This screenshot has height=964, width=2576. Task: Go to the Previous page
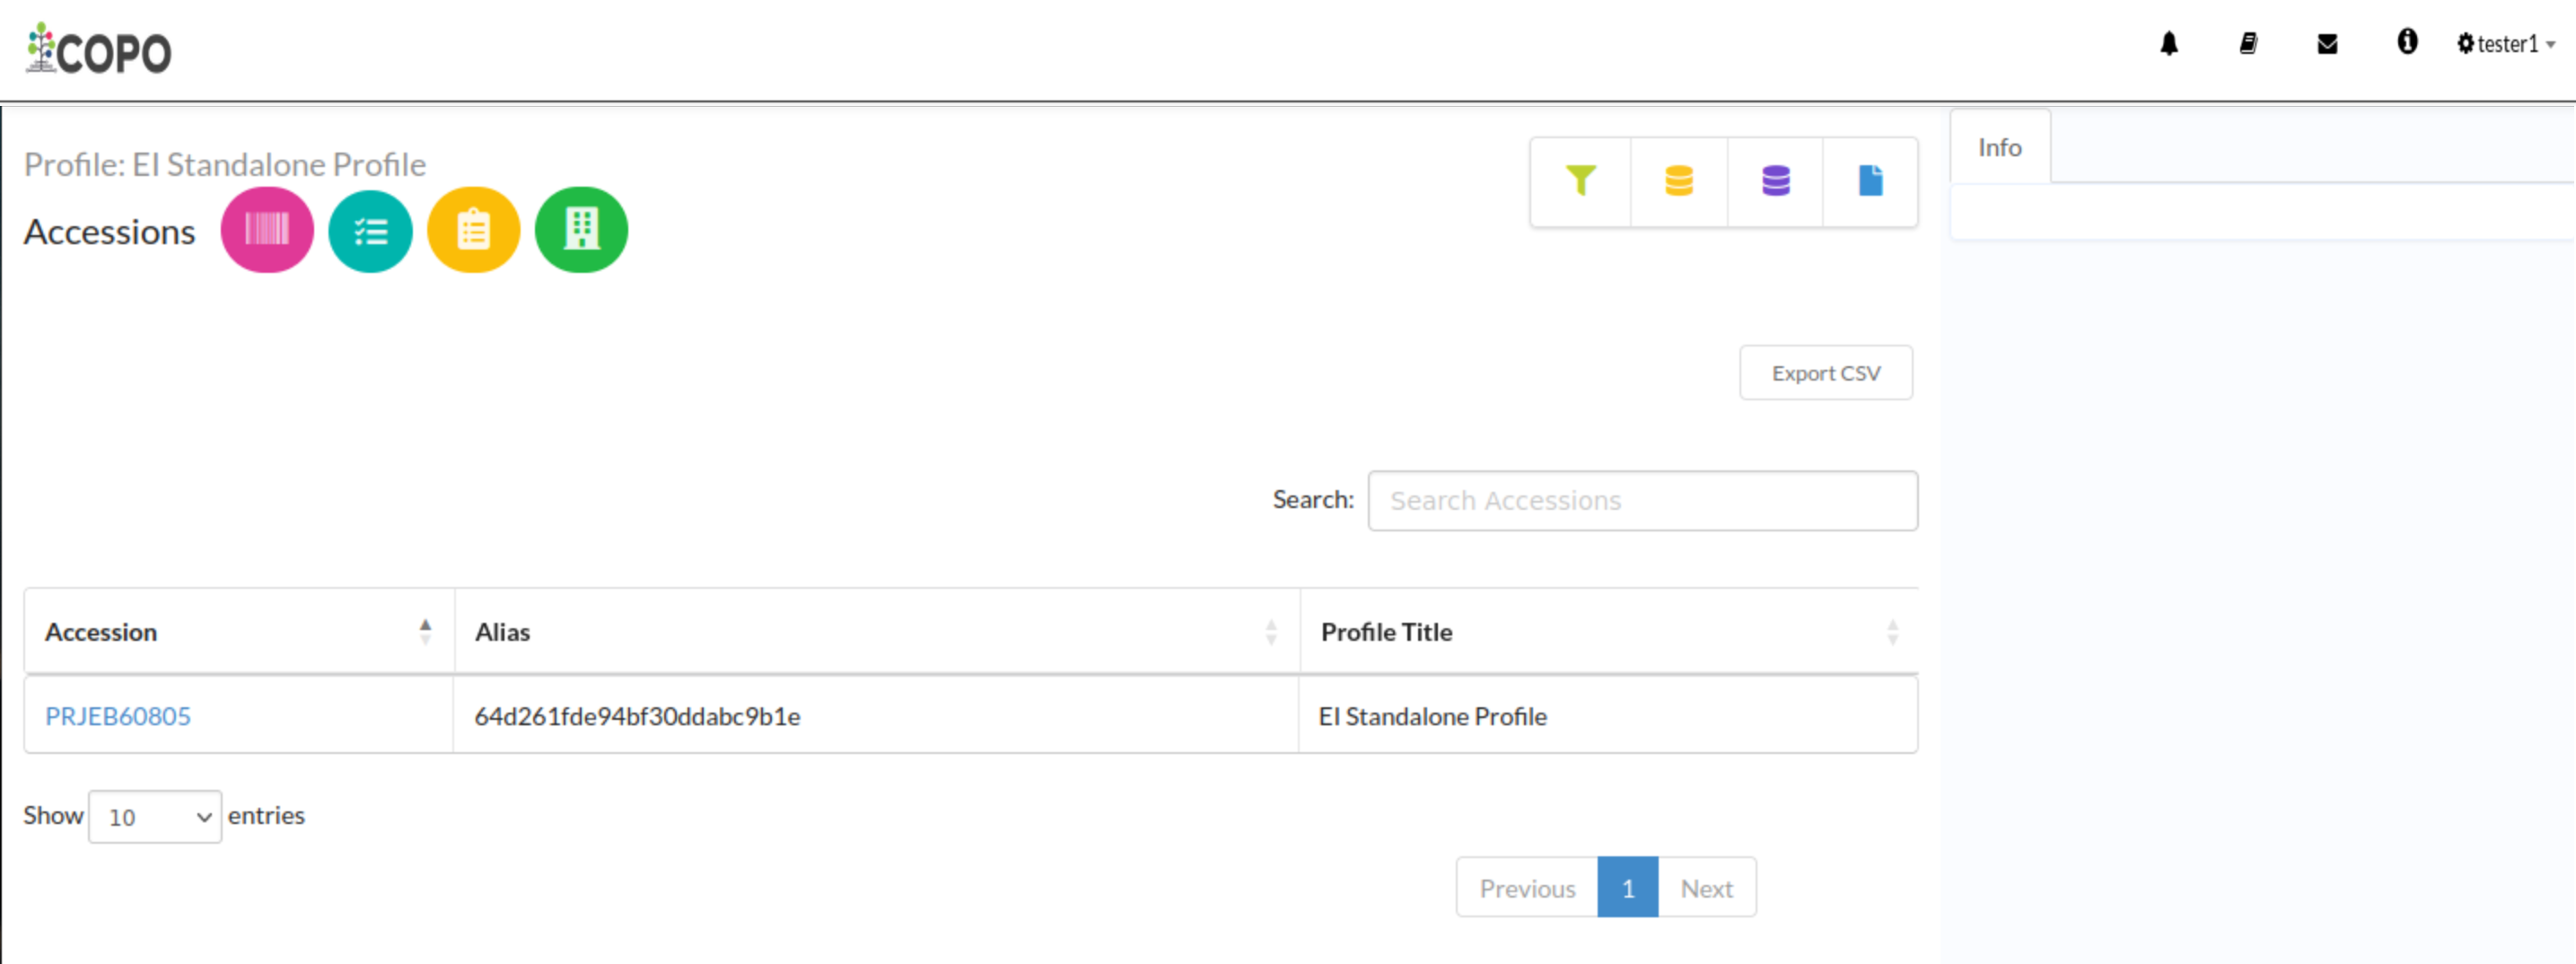tap(1527, 888)
